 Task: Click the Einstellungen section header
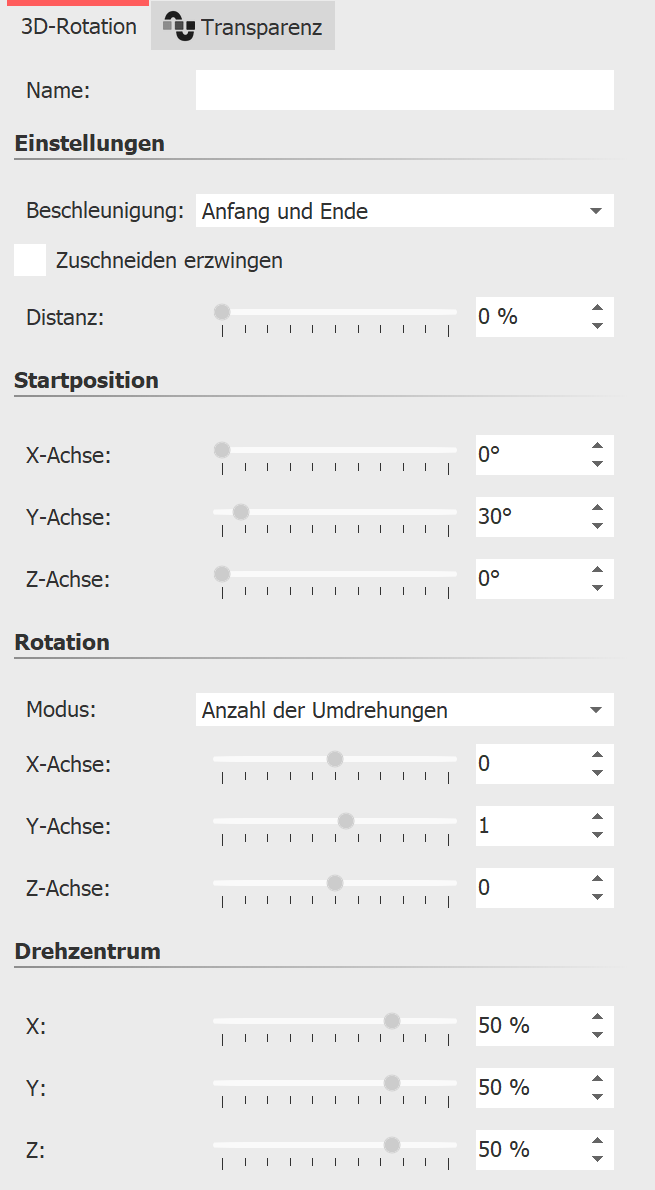(88, 143)
